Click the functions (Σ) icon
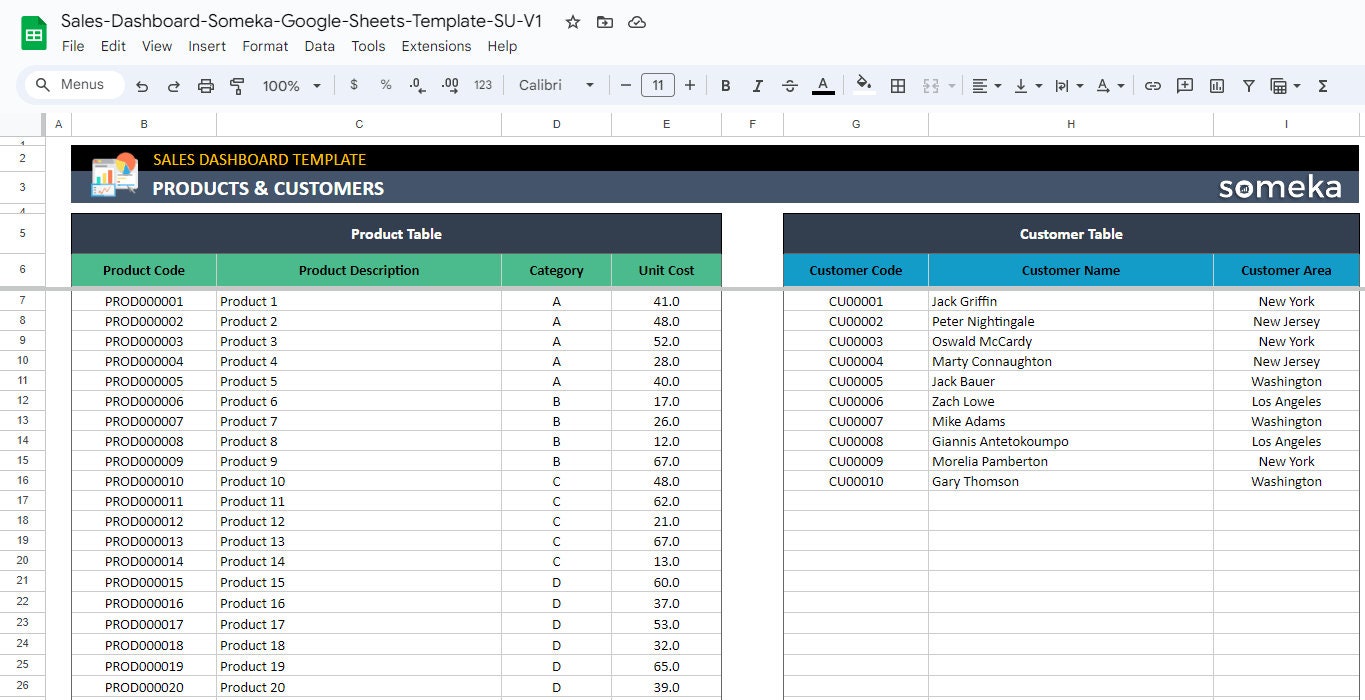1365x700 pixels. 1323,85
